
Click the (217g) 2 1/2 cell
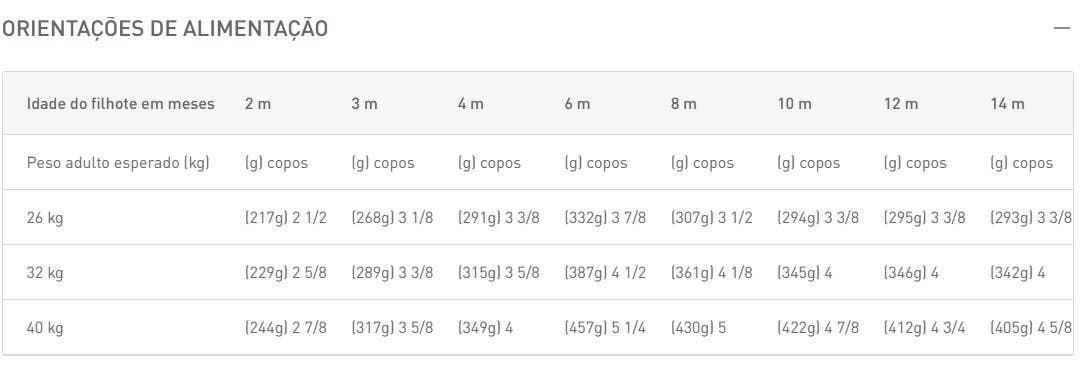285,218
